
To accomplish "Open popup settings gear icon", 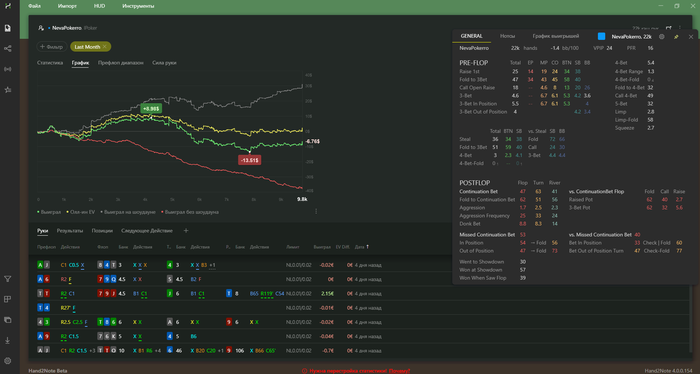I will click(x=662, y=37).
